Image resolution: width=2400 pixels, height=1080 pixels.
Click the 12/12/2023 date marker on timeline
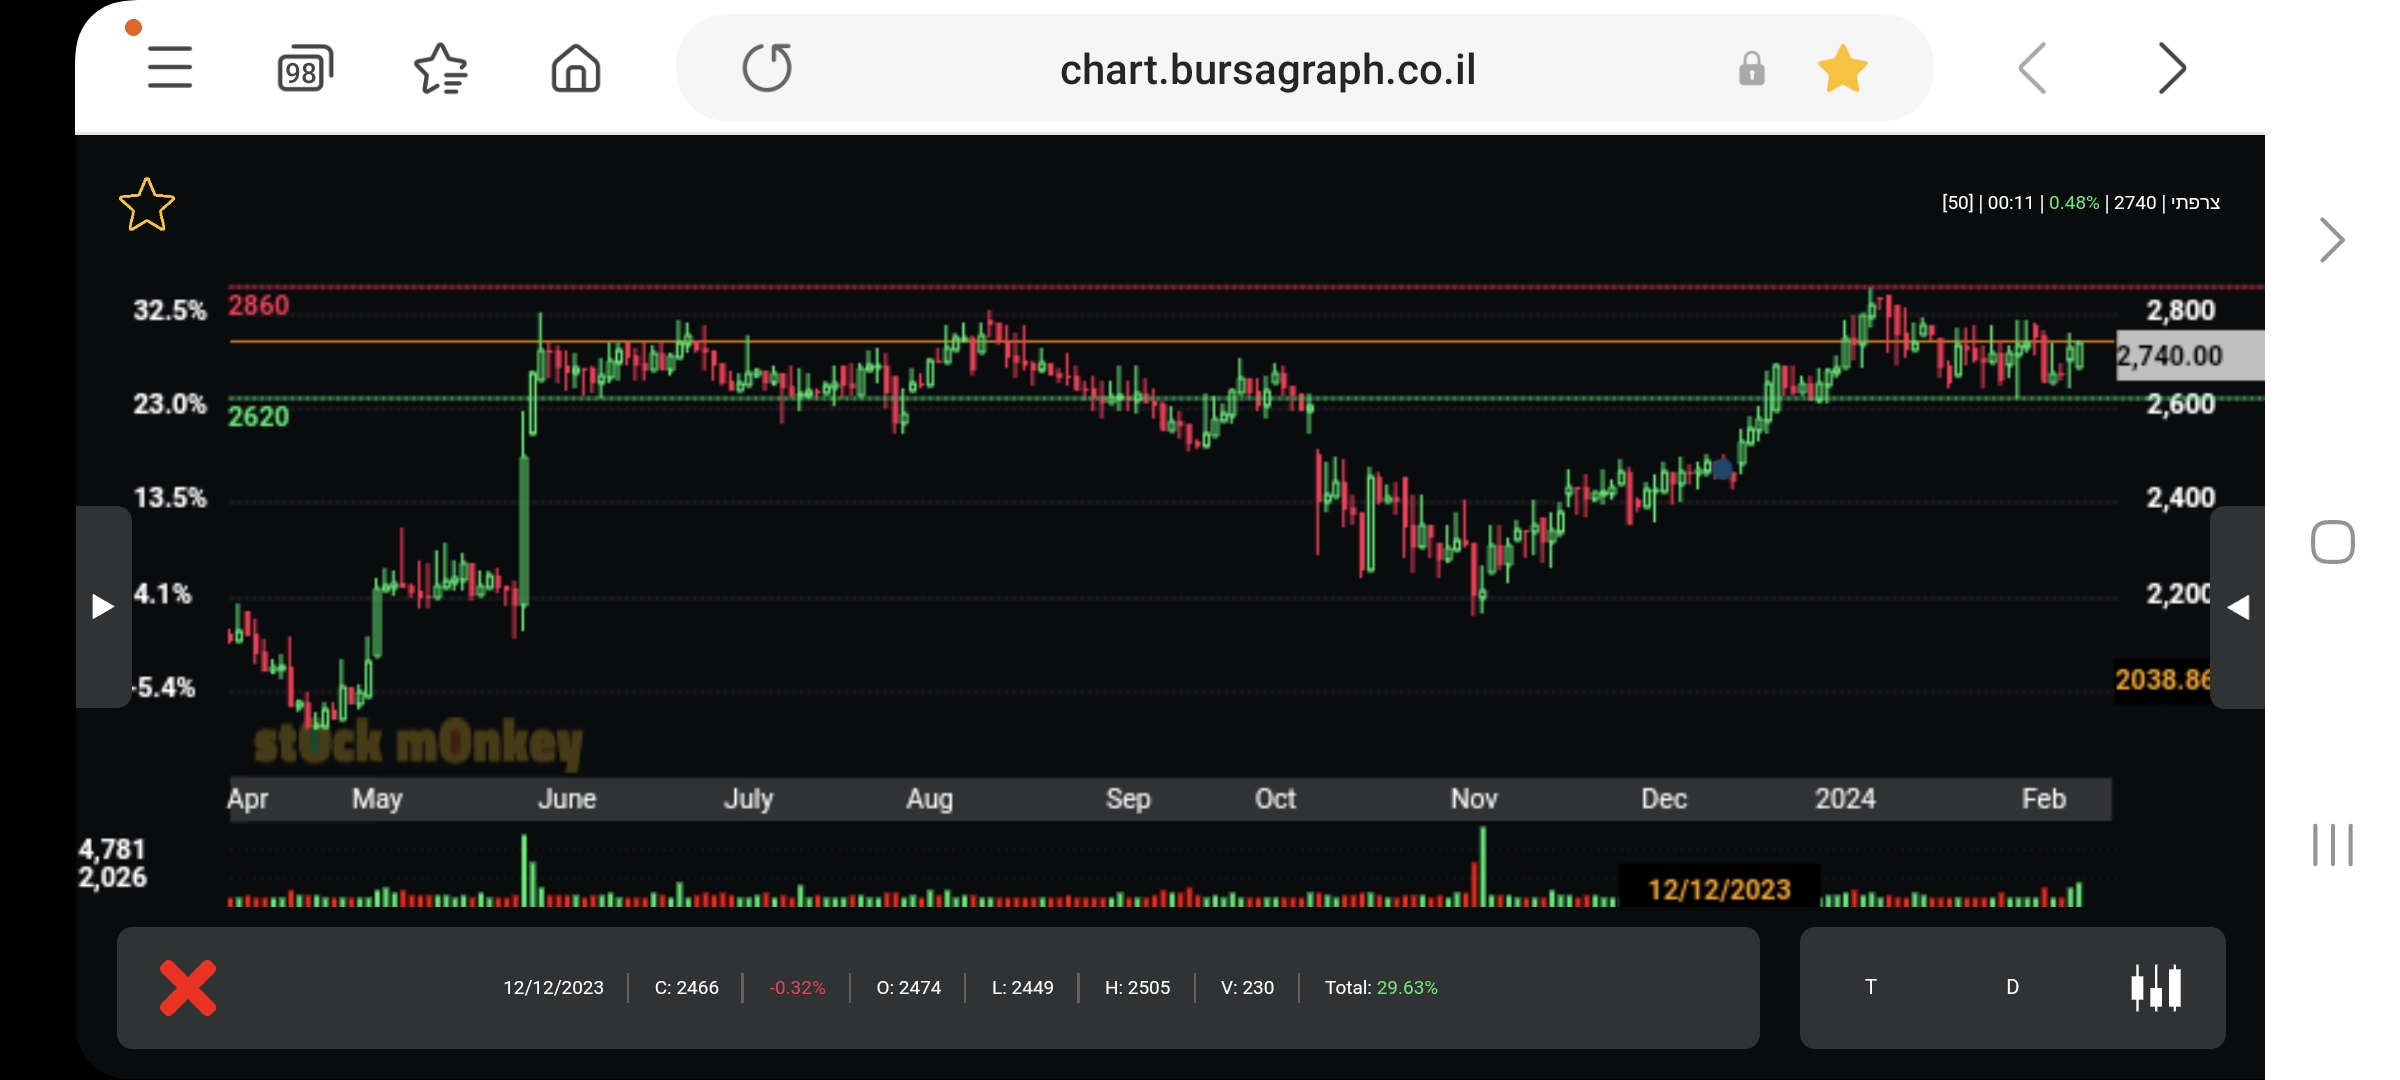[x=1718, y=888]
